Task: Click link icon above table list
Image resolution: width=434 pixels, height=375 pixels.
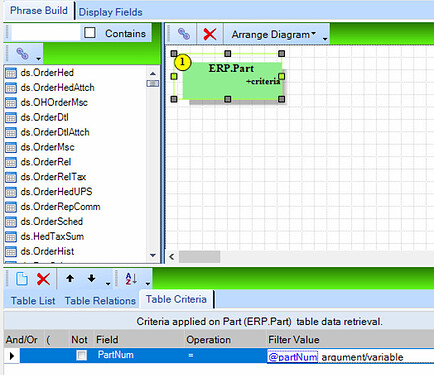Action: pos(22,53)
